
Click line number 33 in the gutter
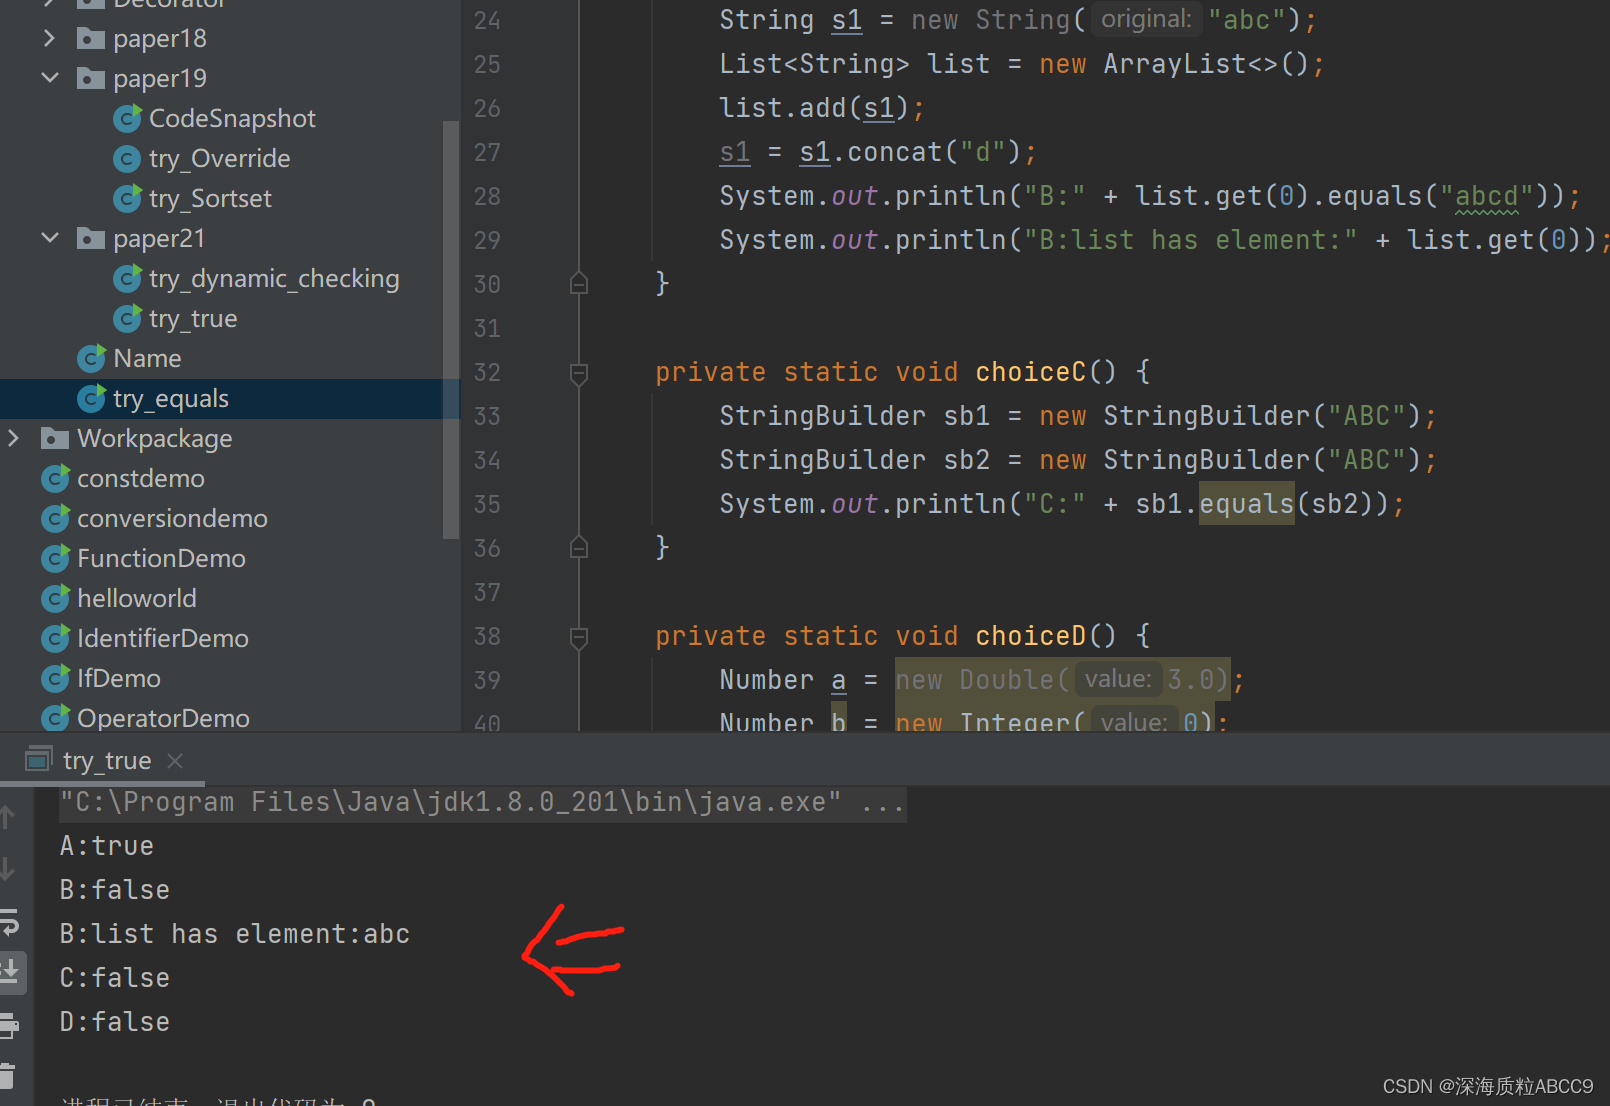[487, 416]
